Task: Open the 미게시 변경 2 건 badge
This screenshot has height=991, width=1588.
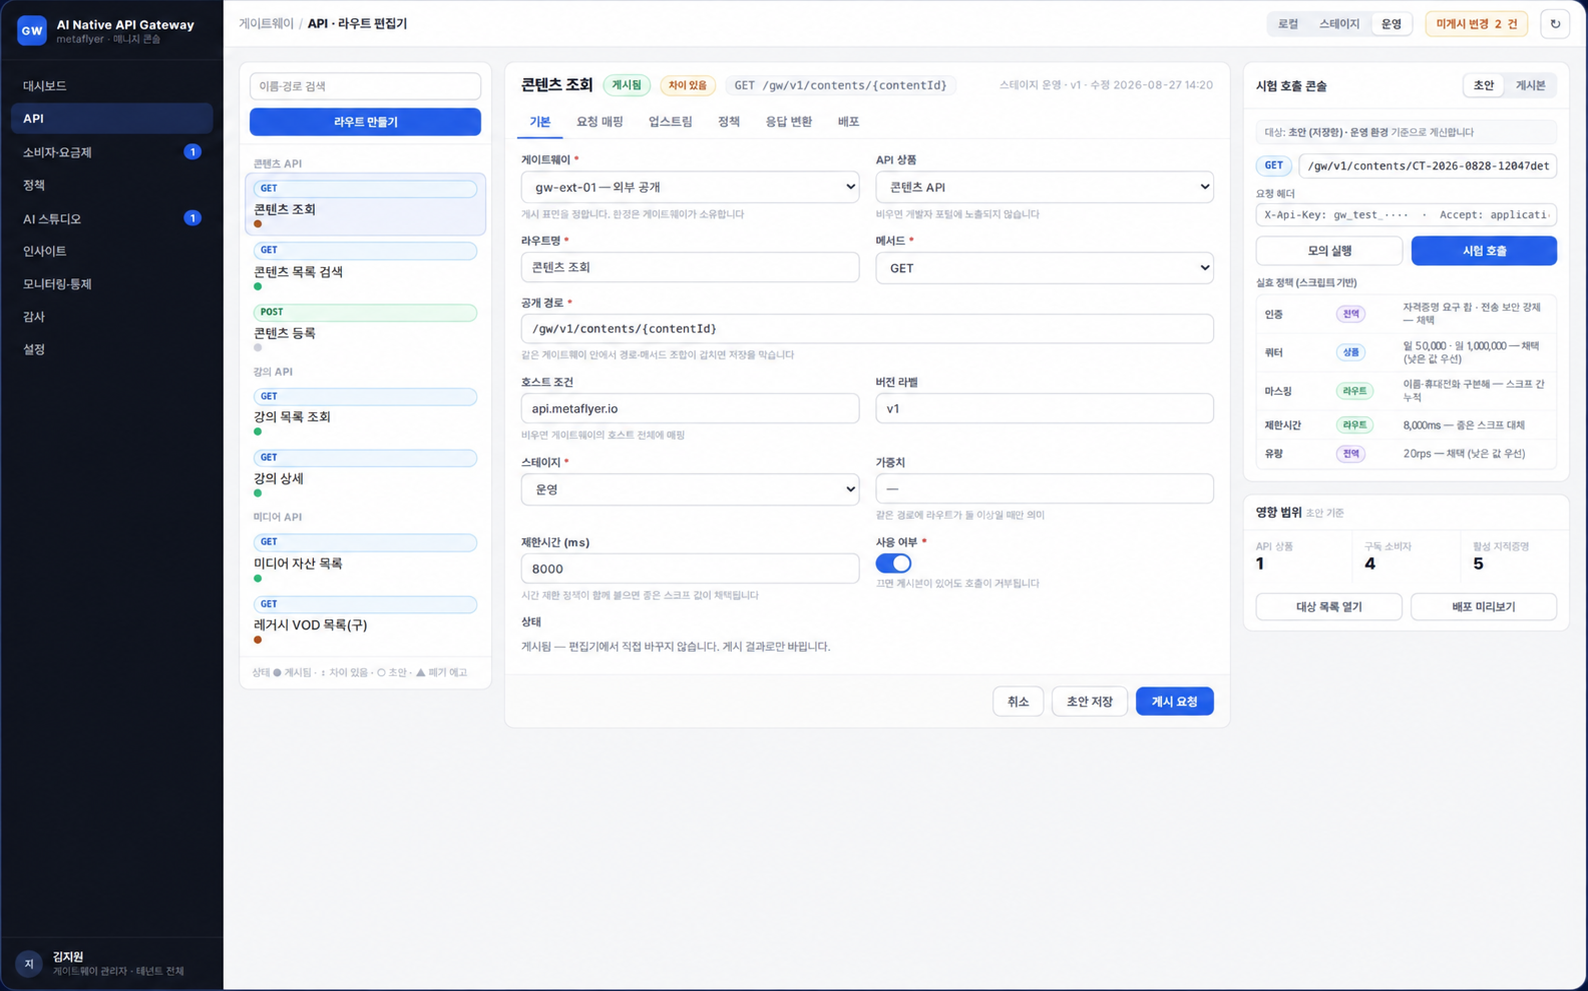Action: point(1476,24)
